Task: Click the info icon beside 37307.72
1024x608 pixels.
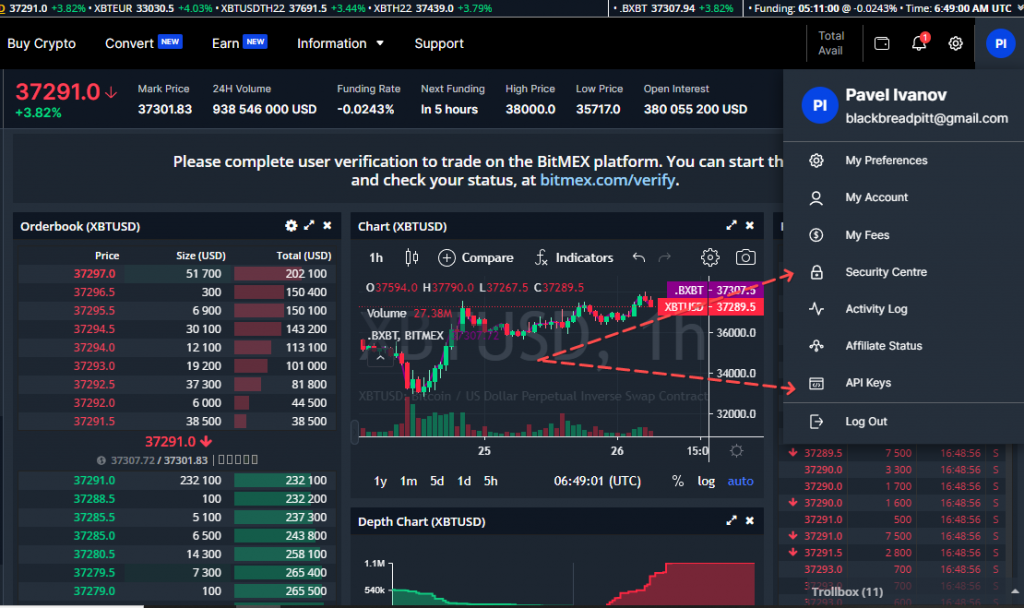Action: [101, 460]
